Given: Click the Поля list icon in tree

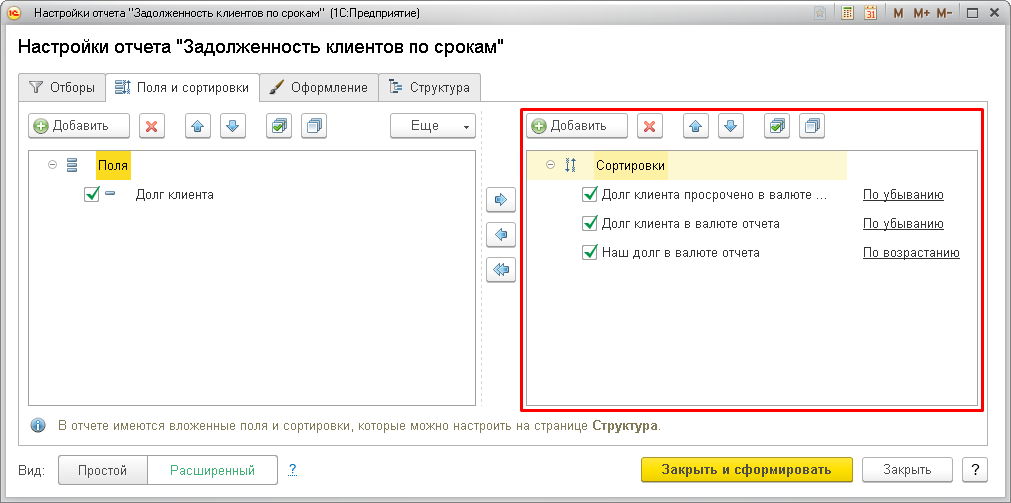Looking at the screenshot, I should (72, 165).
